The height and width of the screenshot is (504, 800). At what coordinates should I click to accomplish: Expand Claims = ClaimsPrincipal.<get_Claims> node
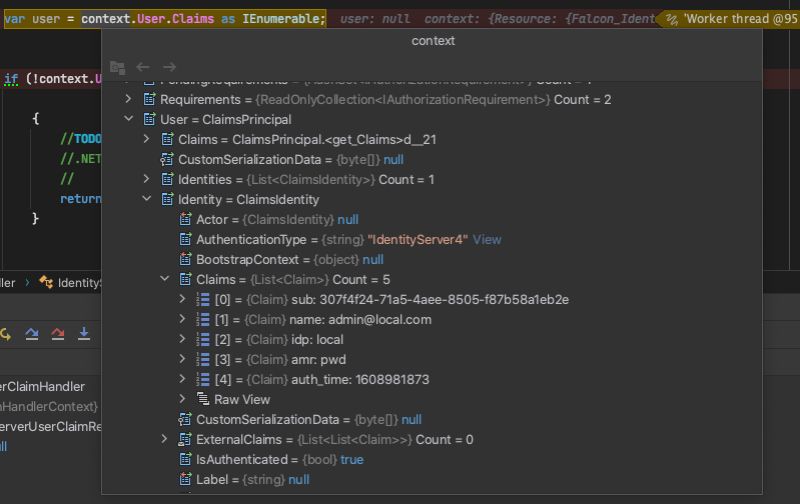[146, 139]
